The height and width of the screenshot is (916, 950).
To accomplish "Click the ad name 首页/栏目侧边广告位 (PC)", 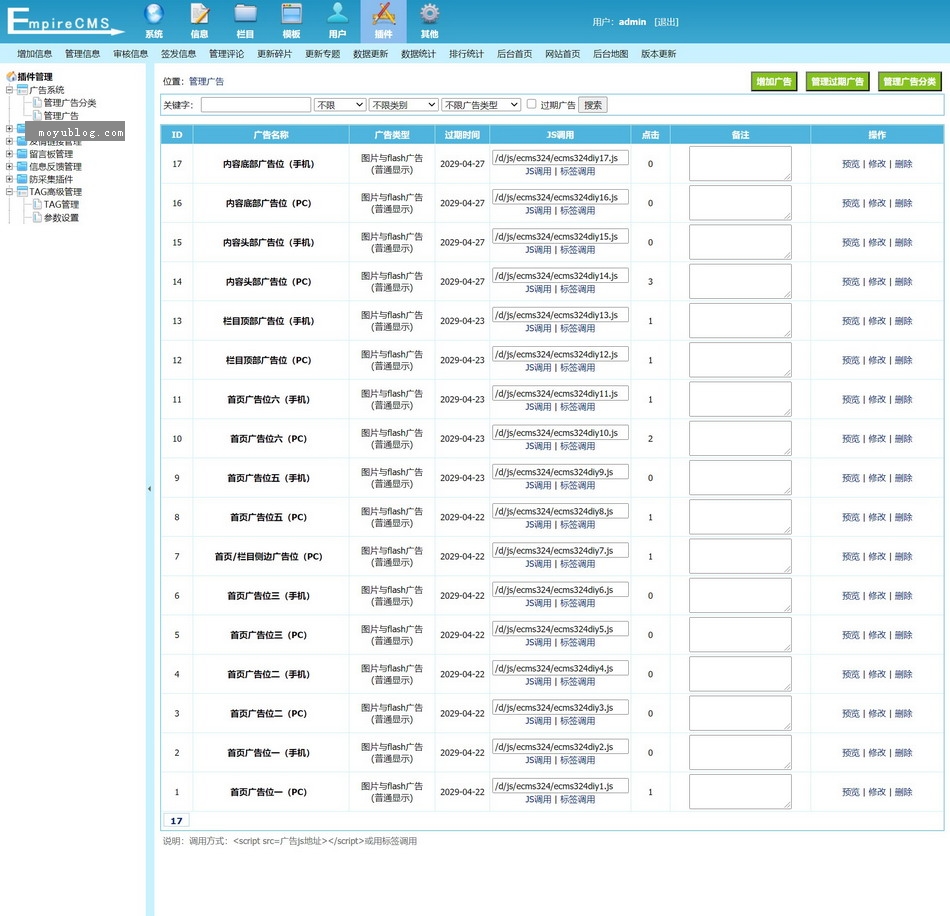I will [268, 557].
